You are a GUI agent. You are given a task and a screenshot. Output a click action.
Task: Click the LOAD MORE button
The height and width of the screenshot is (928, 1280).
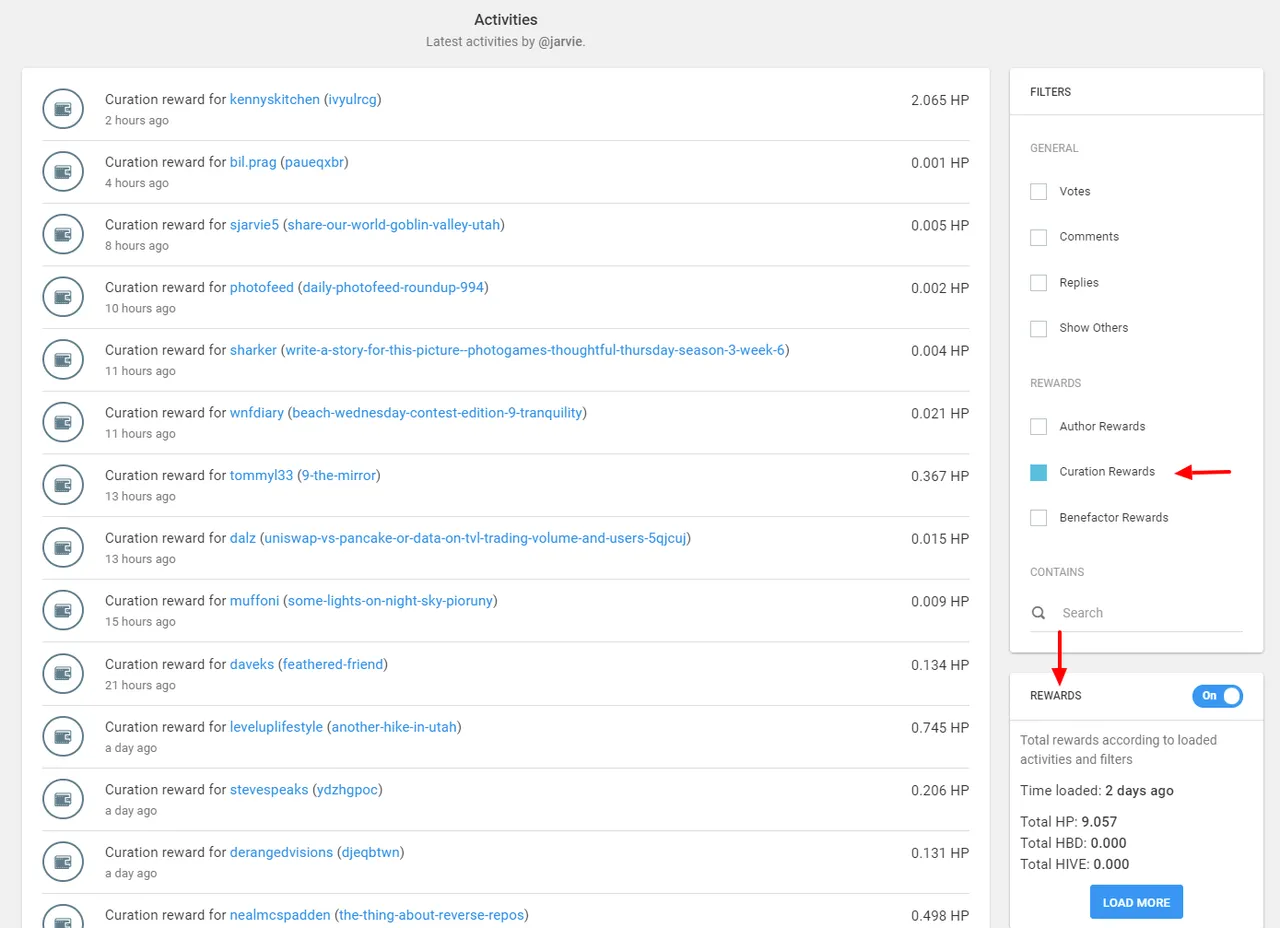click(1136, 902)
